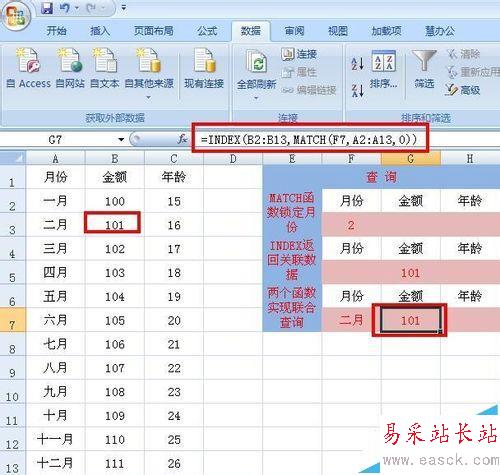The width and height of the screenshot is (500, 475).
Task: Select cell B1 header 金额
Action: 115,177
